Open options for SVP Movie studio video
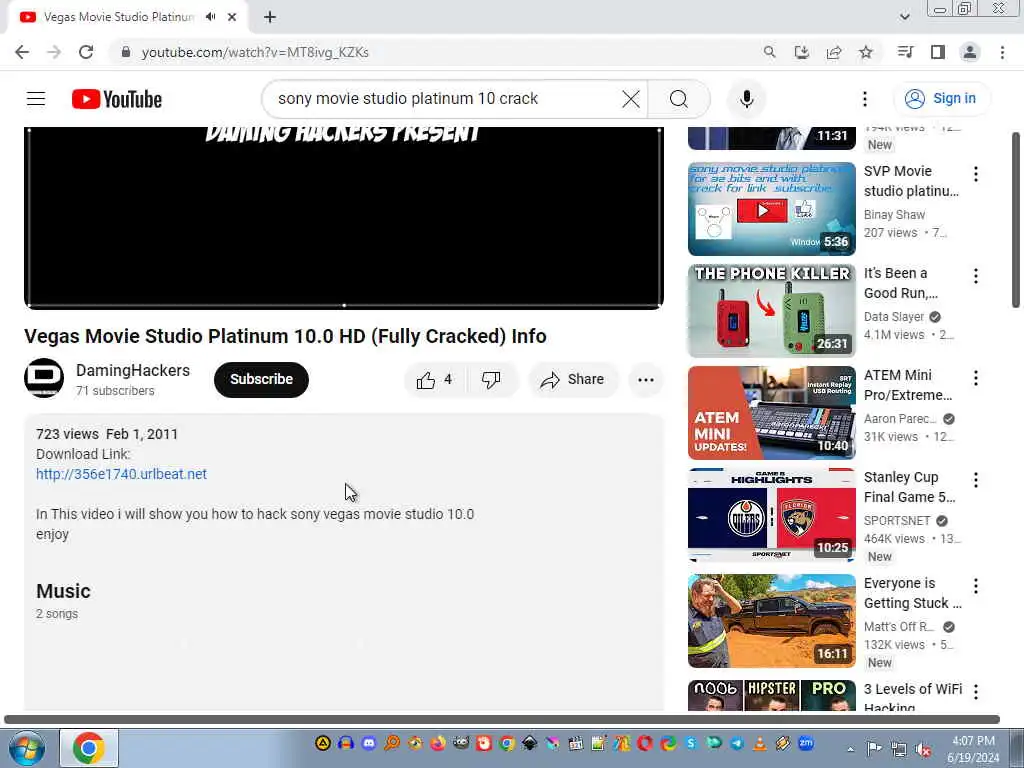This screenshot has width=1024, height=768. [976, 174]
